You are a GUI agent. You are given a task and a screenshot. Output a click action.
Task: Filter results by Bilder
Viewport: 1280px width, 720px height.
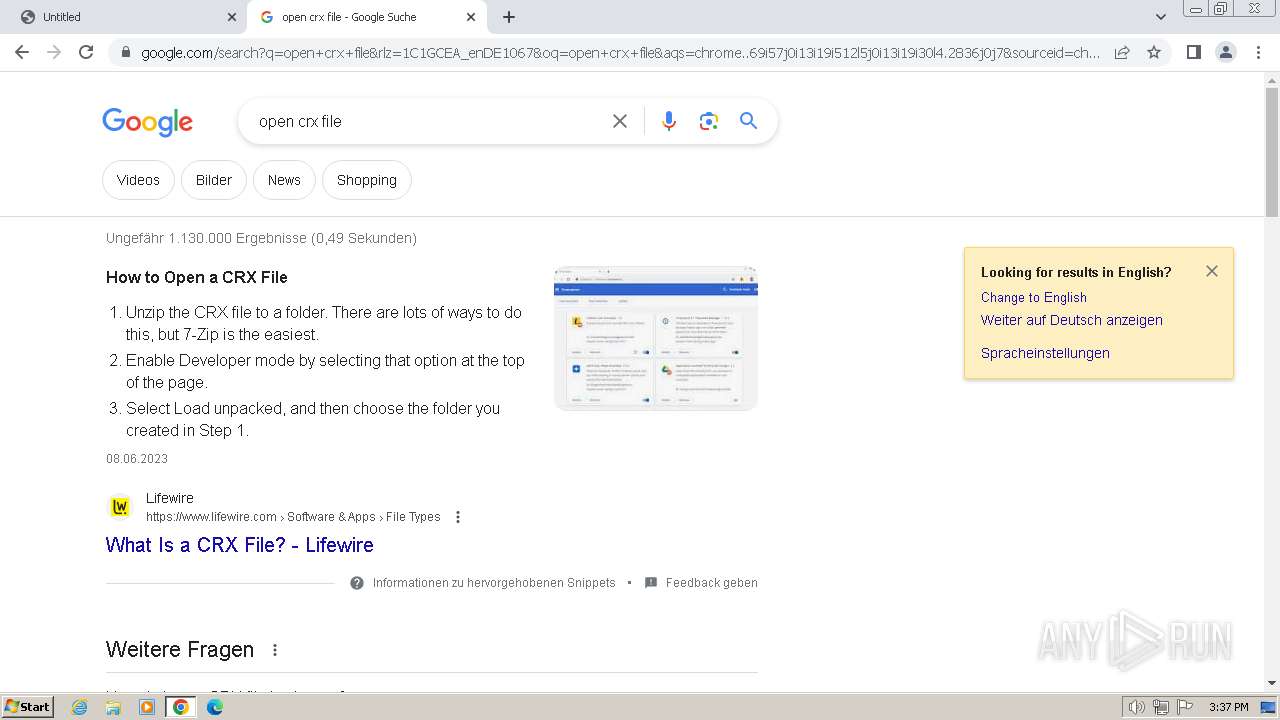pos(214,180)
